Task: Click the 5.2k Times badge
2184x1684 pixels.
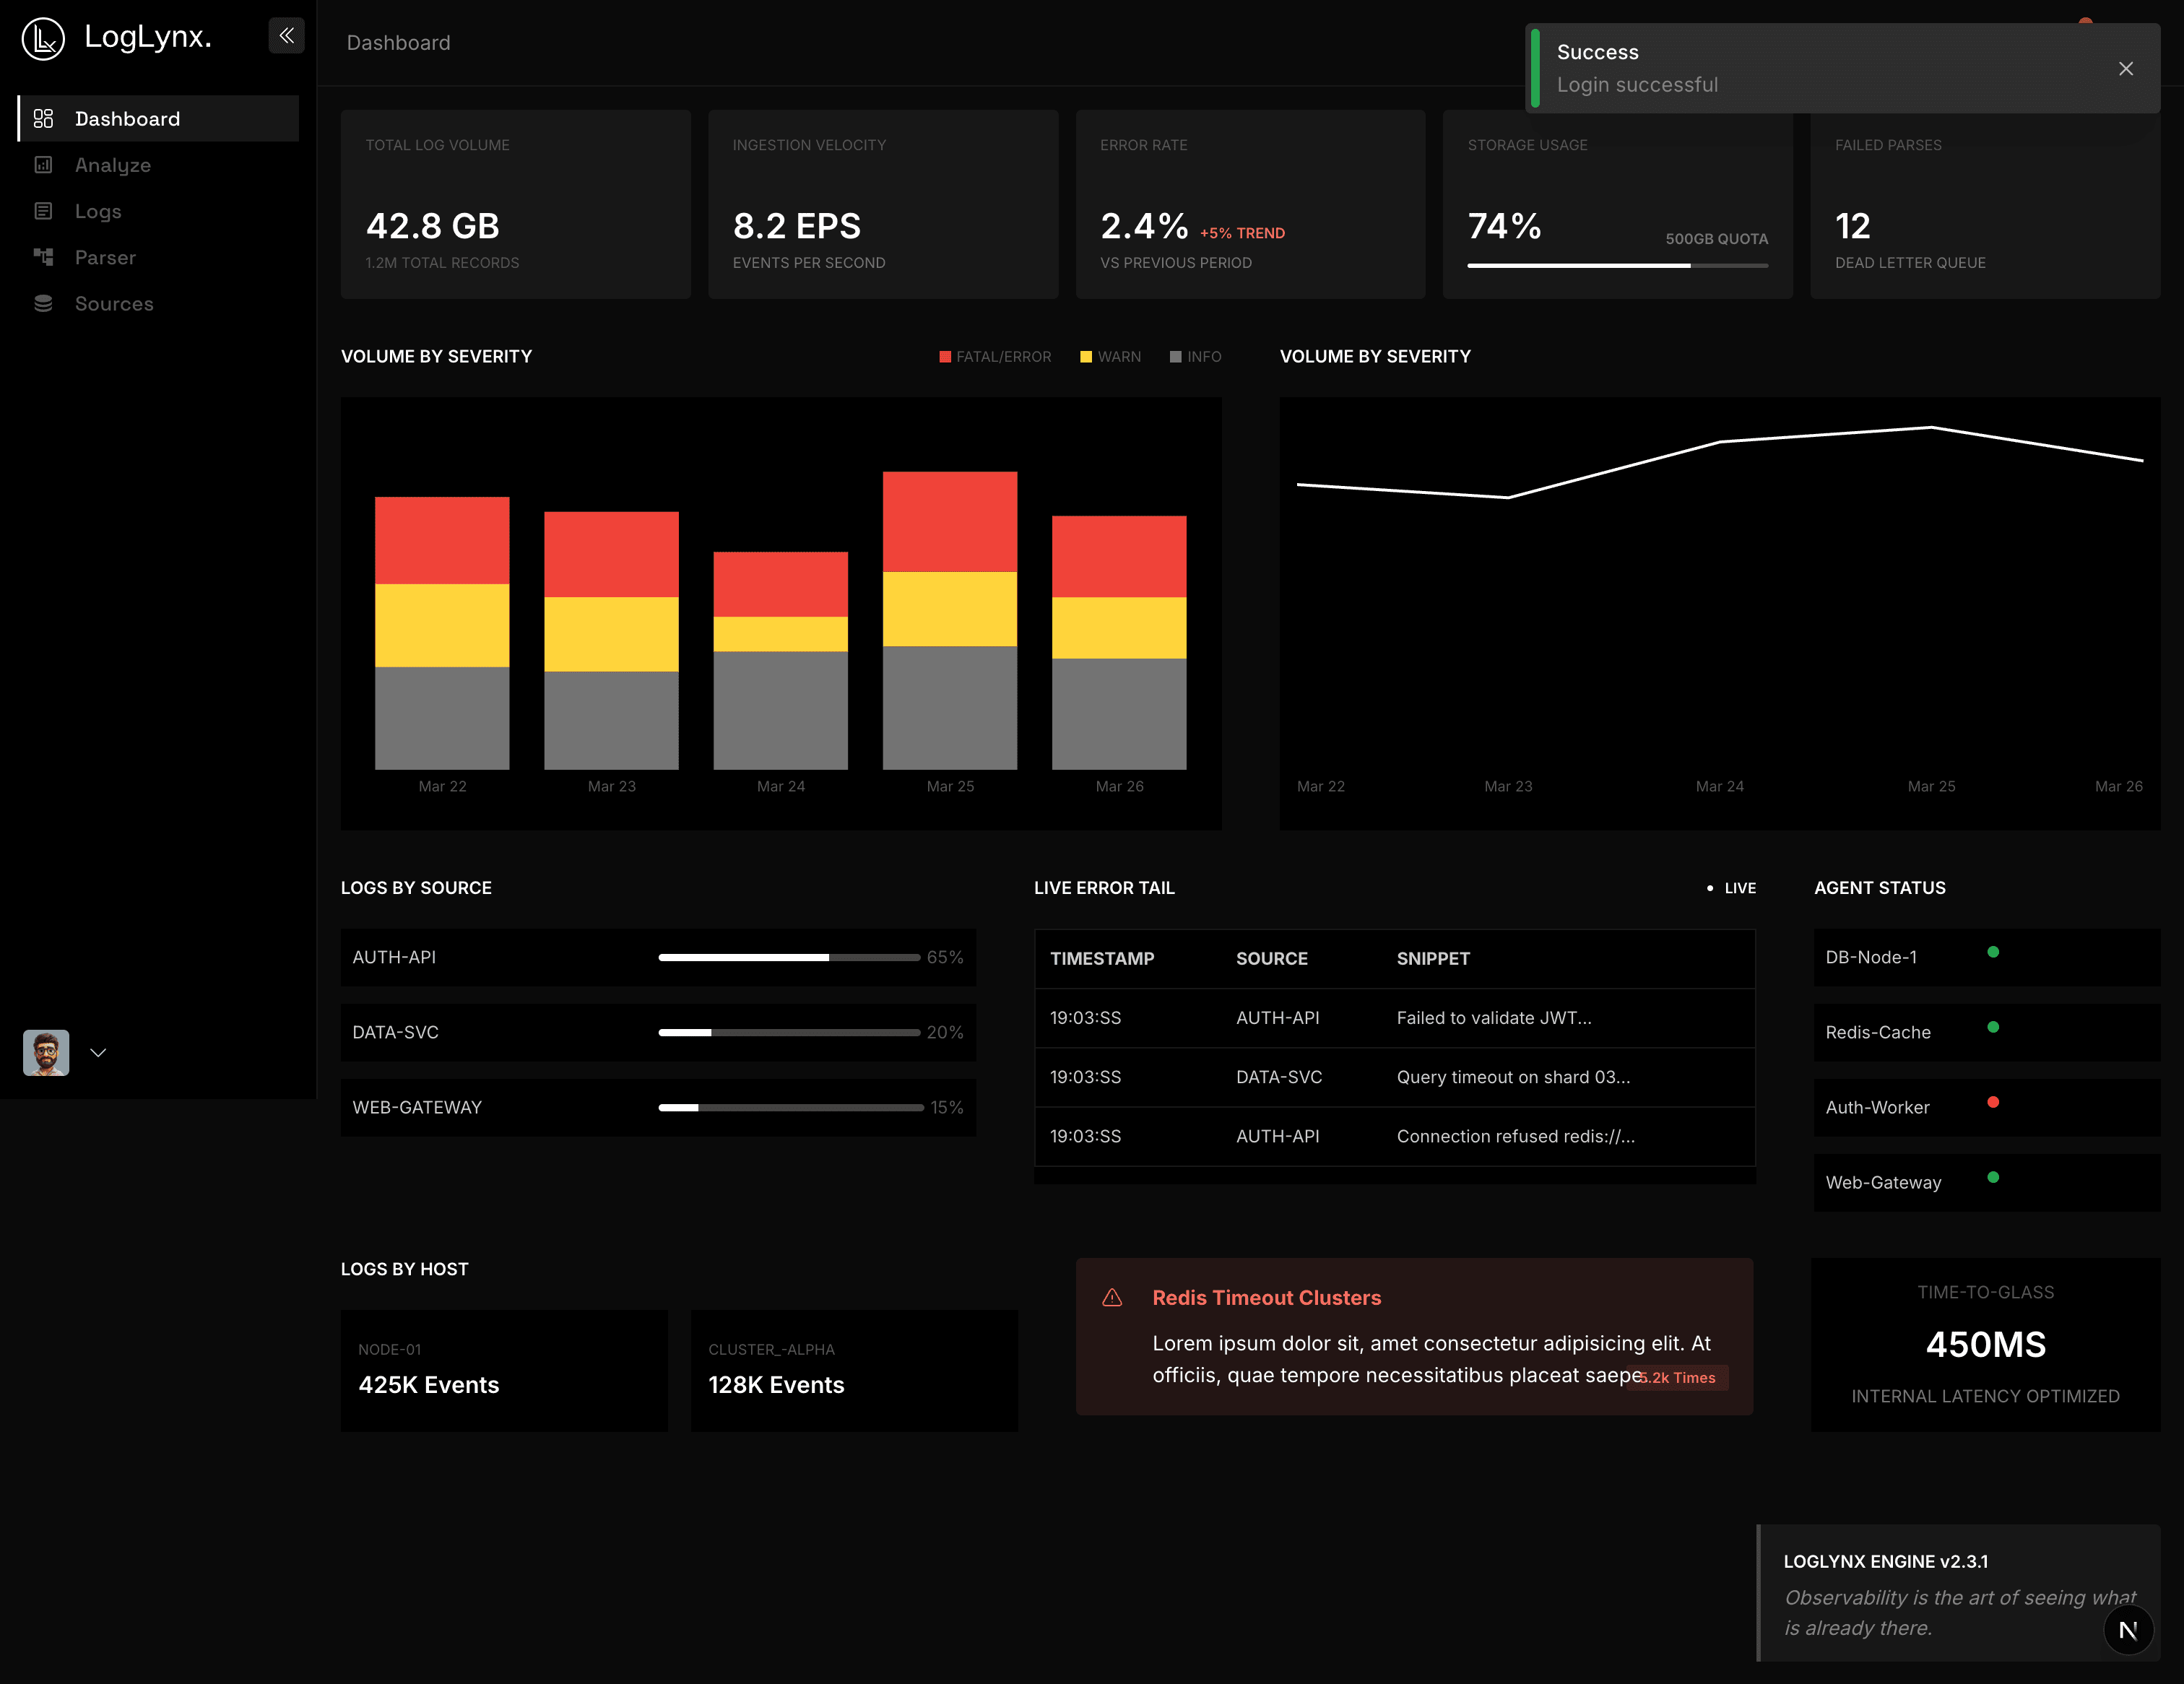Action: pyautogui.click(x=1677, y=1378)
